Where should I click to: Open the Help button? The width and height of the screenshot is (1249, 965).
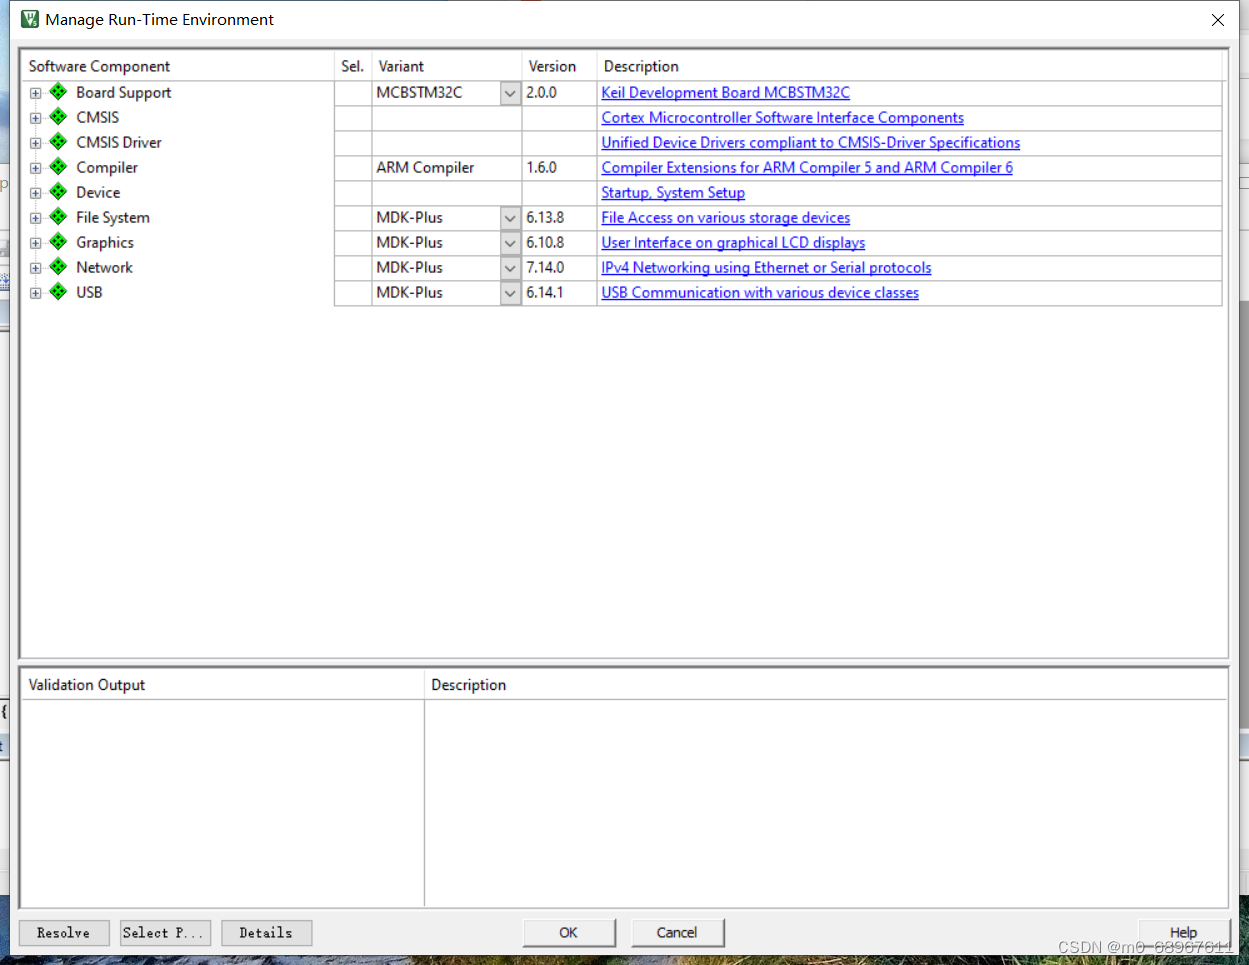click(1184, 933)
